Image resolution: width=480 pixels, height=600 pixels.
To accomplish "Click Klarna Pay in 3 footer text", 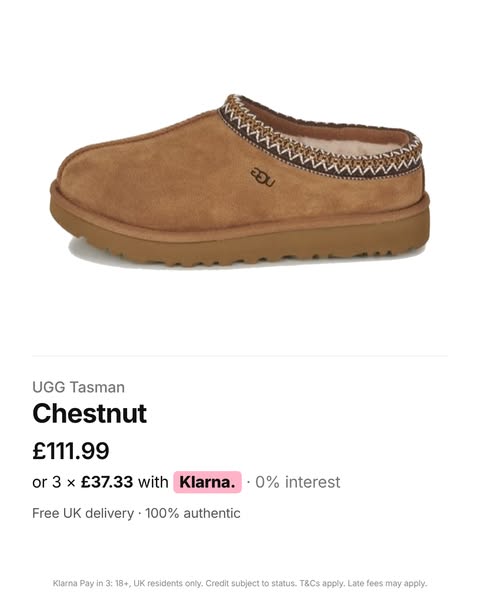I will coord(82,584).
